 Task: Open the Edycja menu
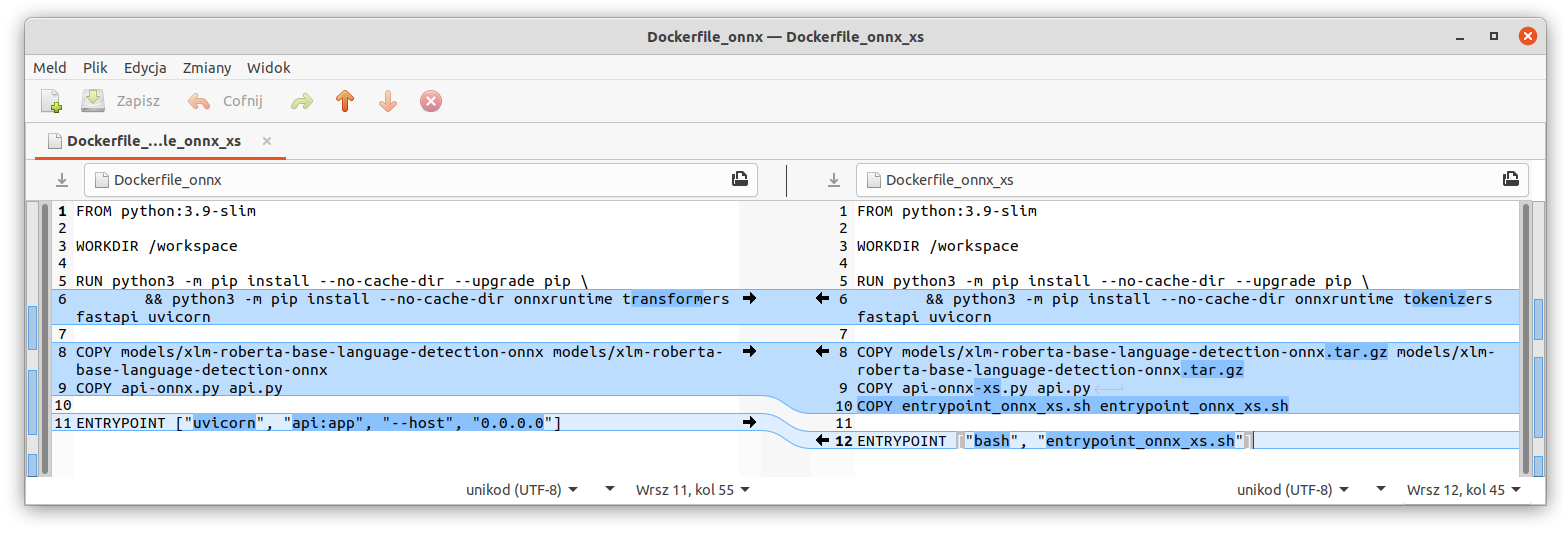point(145,68)
